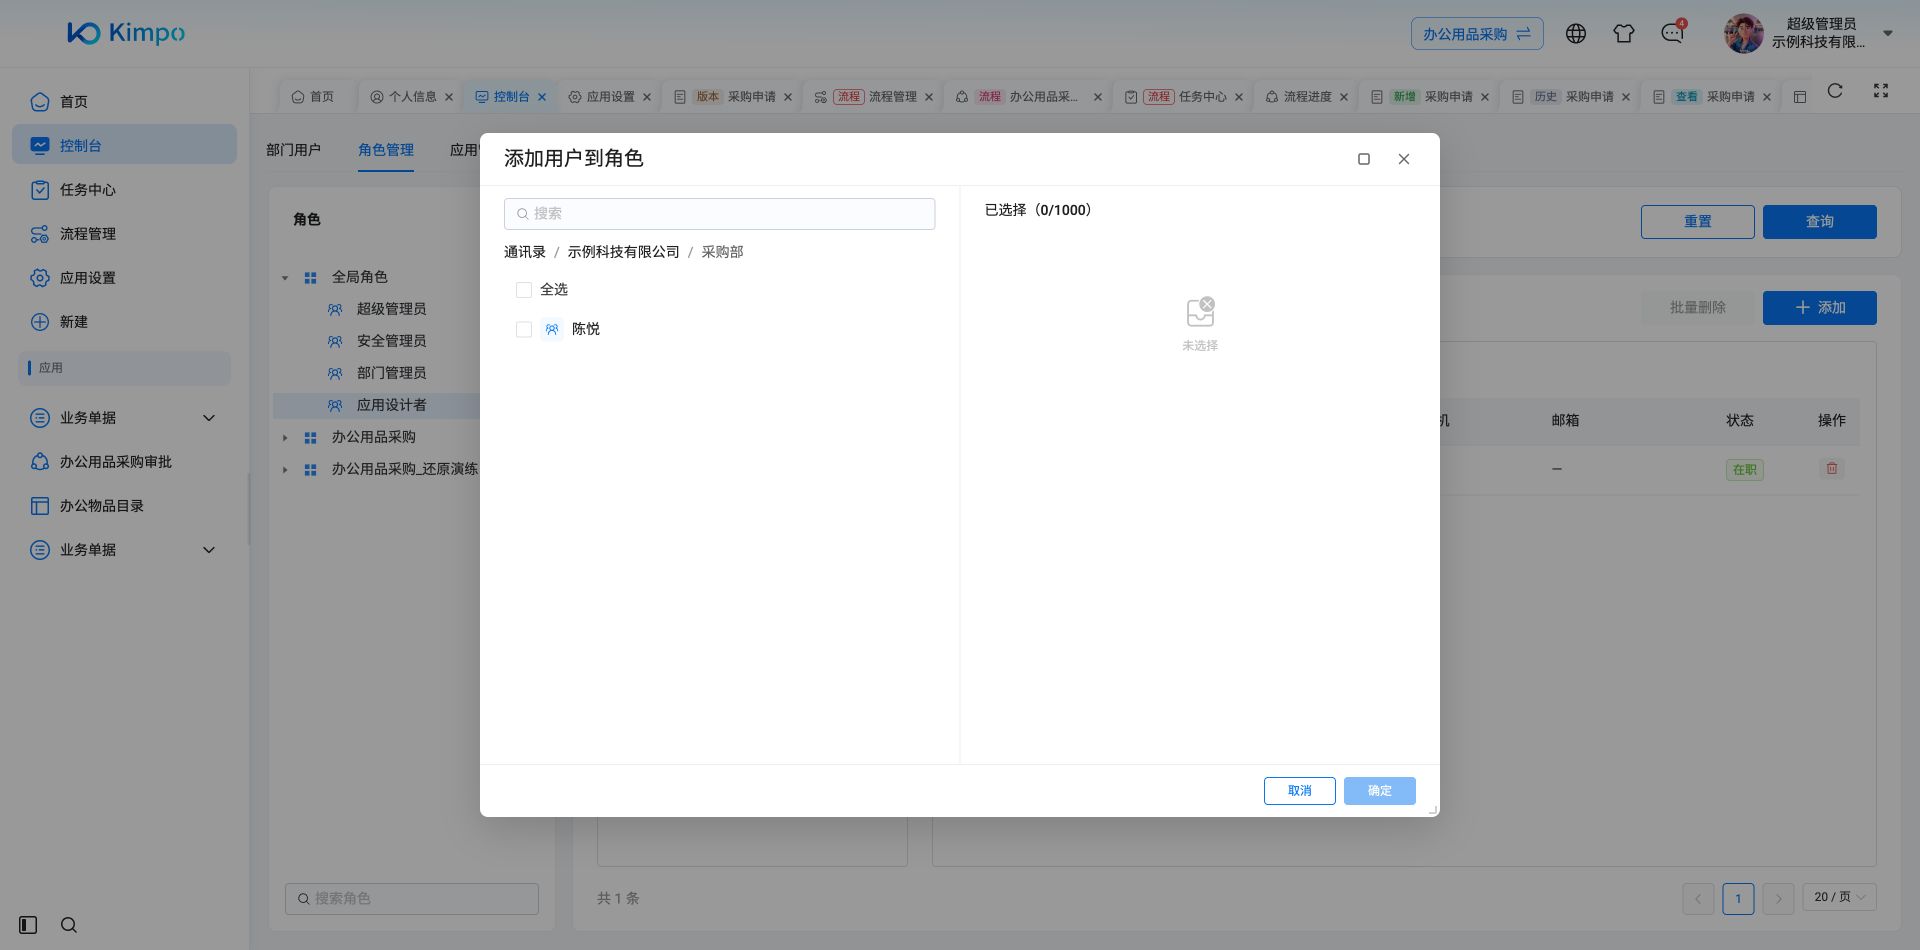Click the 重置 button
1920x950 pixels.
(1698, 222)
